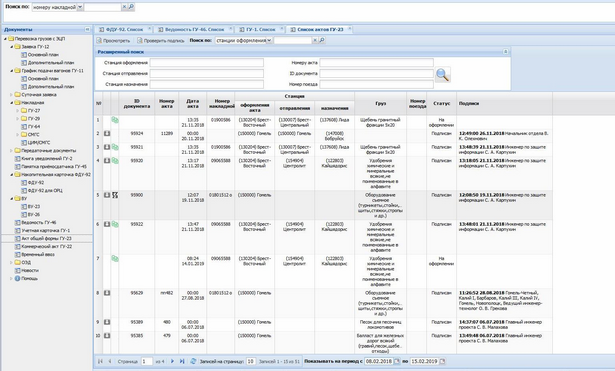Open the start date calendar picker
Image resolution: width=615 pixels, height=371 pixels.
click(x=397, y=361)
